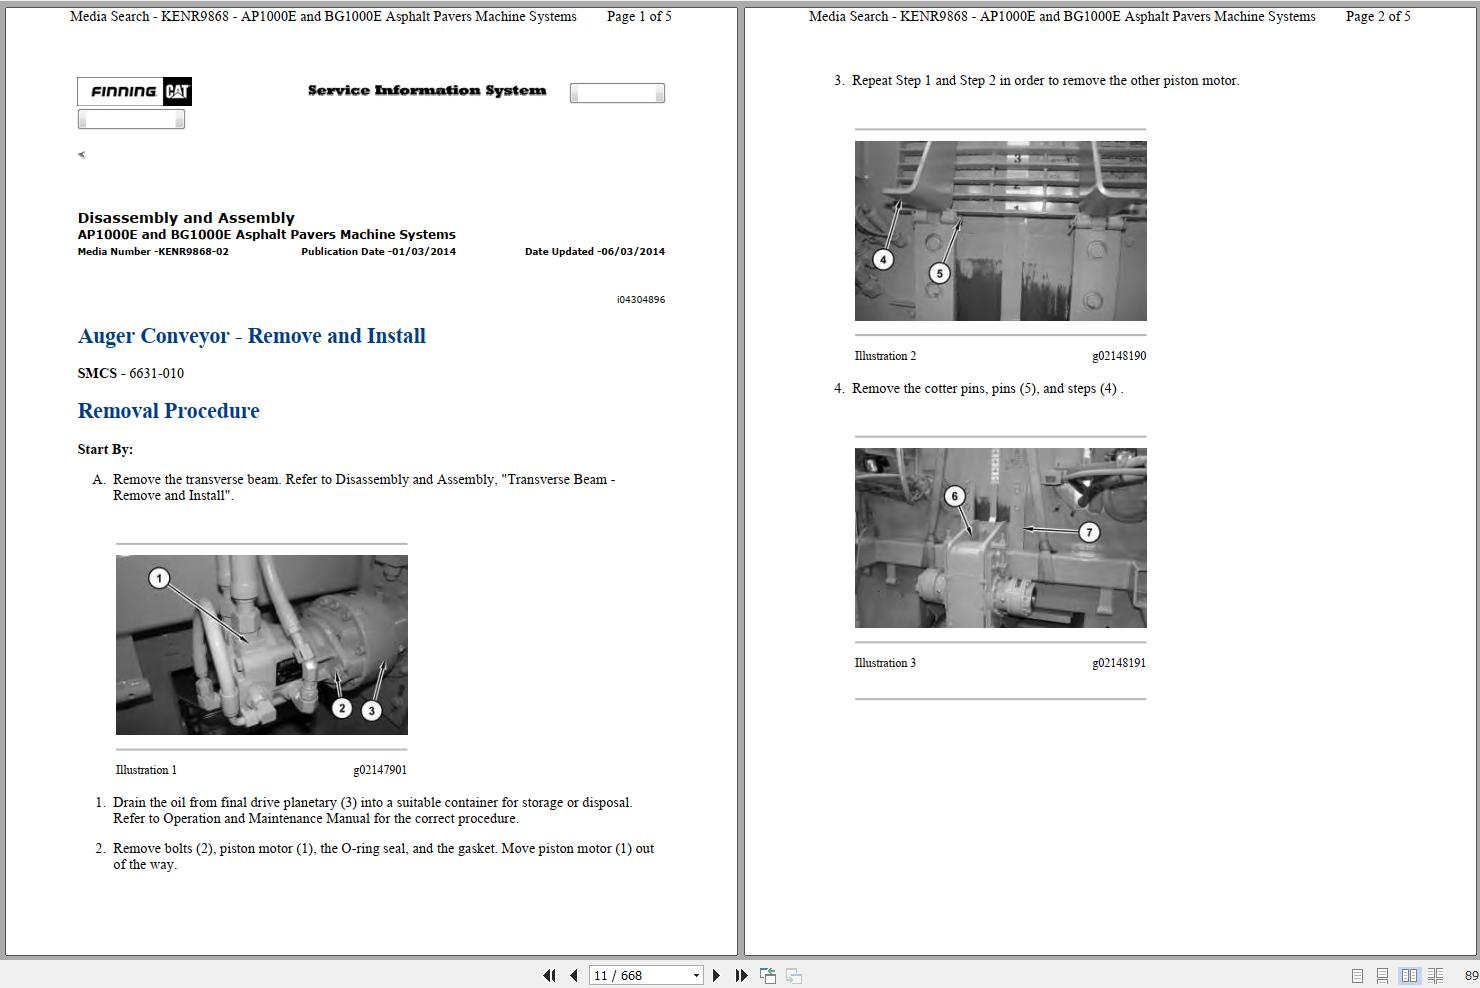Enable continuous scrolling page layout
The image size is (1480, 988).
coord(1382,975)
